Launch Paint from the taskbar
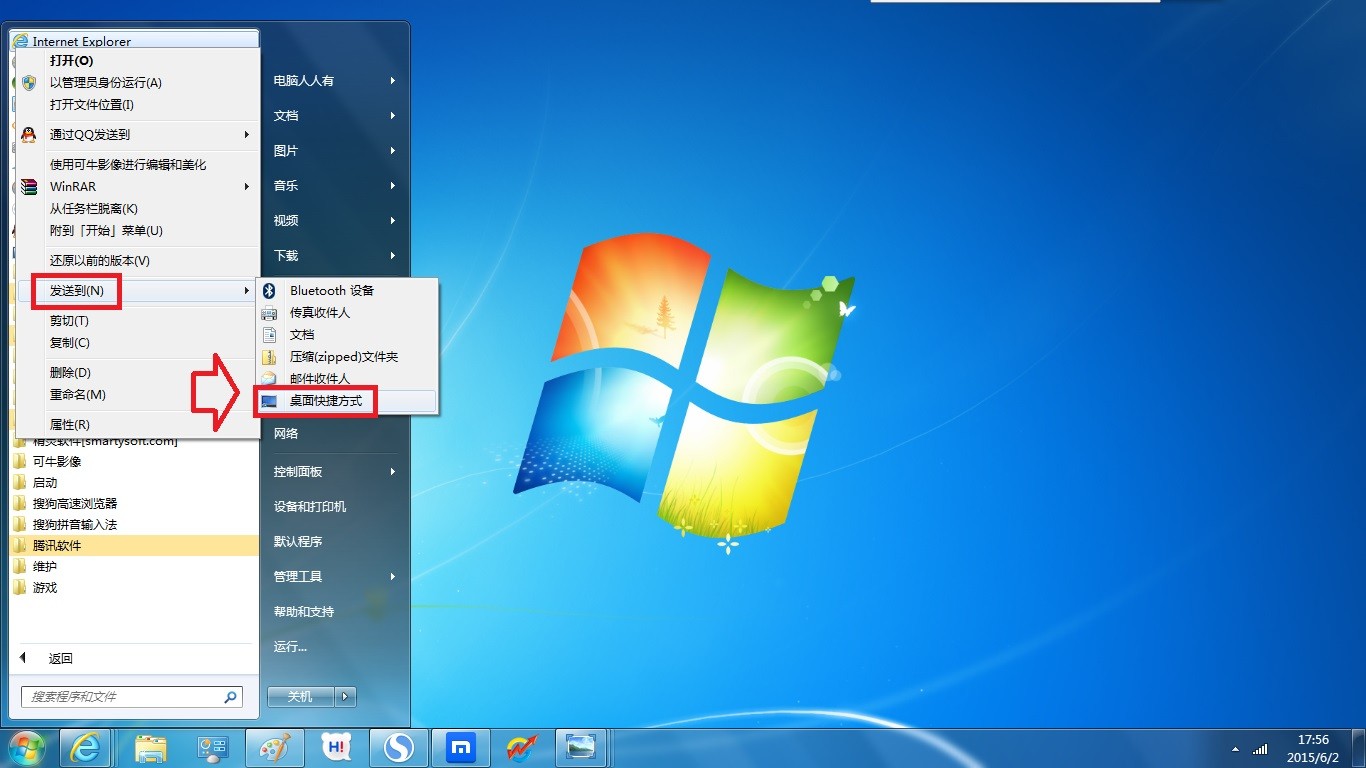The image size is (1366, 768). coord(274,747)
